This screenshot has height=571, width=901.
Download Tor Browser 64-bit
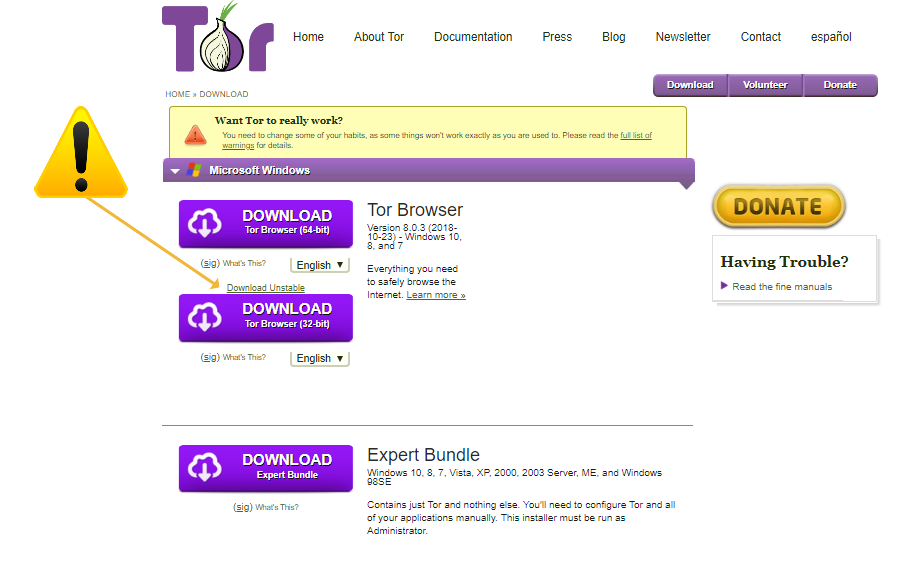pyautogui.click(x=265, y=223)
